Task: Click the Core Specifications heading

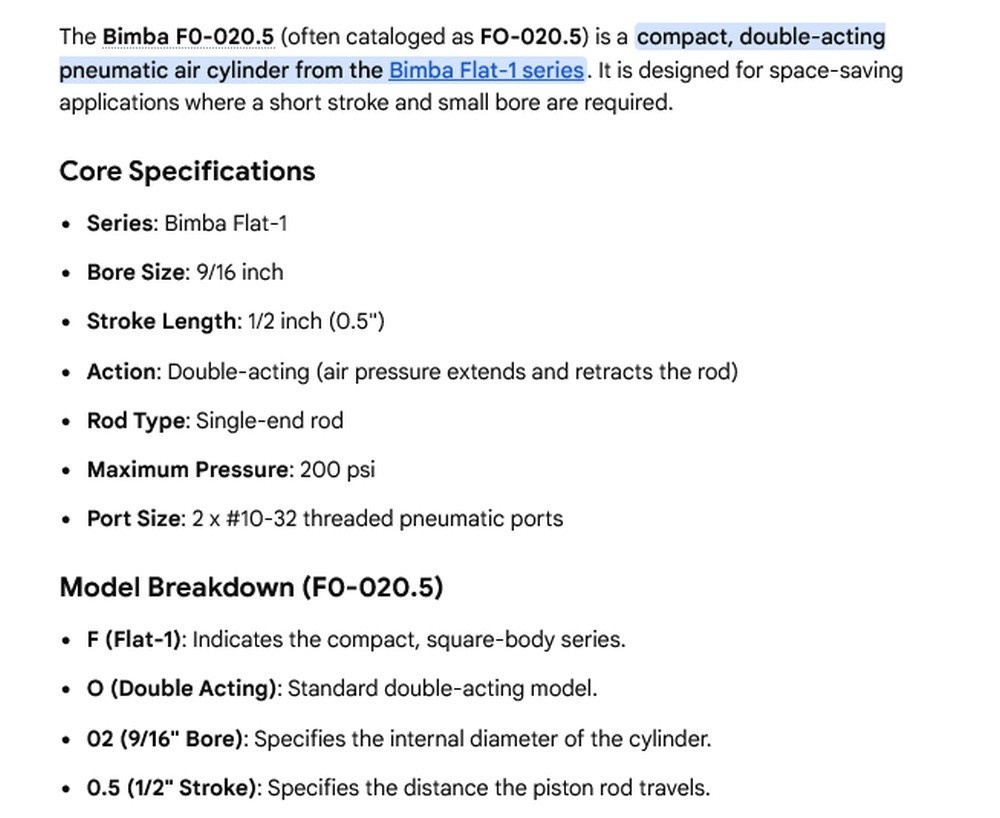Action: [188, 171]
